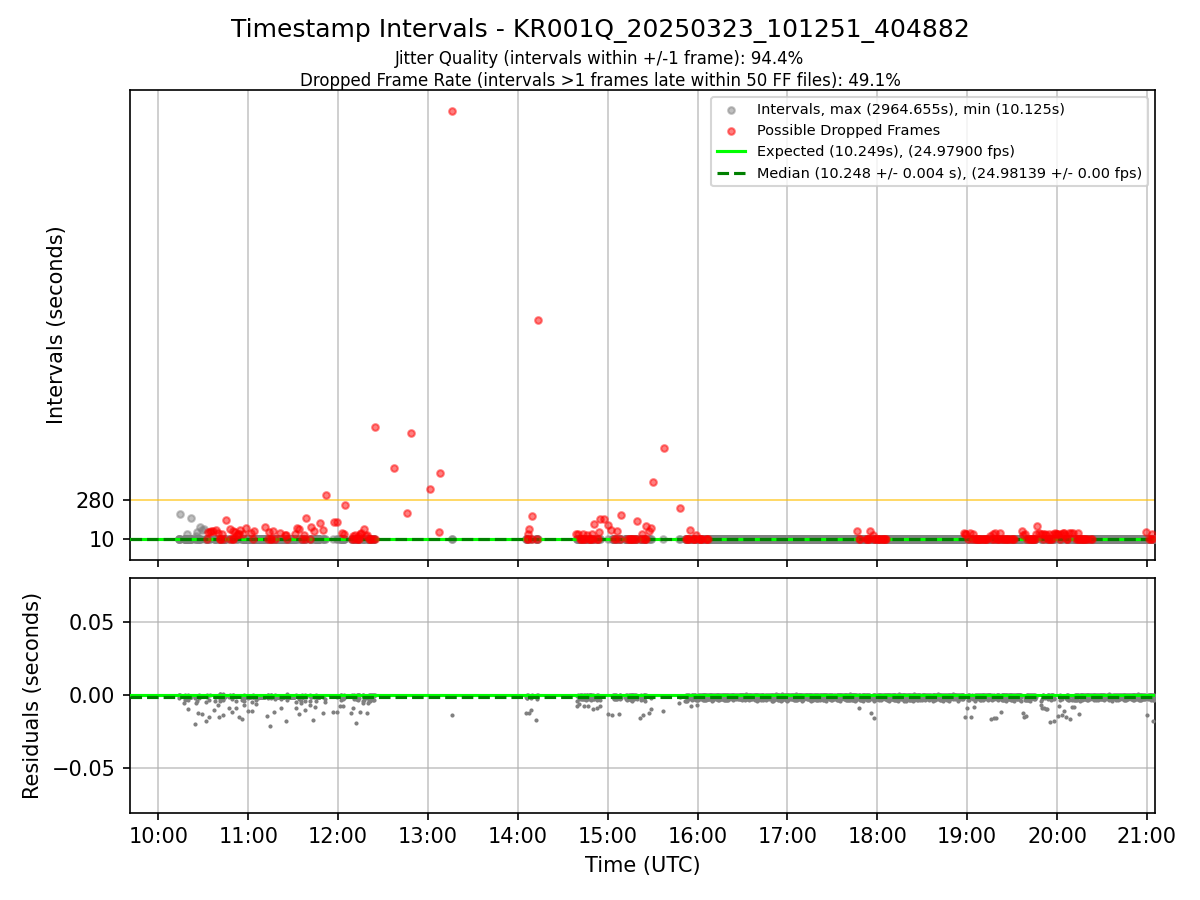This screenshot has height=900, width=1200.
Task: Click the 10 tick label on the intervals axis
Action: pos(103,540)
